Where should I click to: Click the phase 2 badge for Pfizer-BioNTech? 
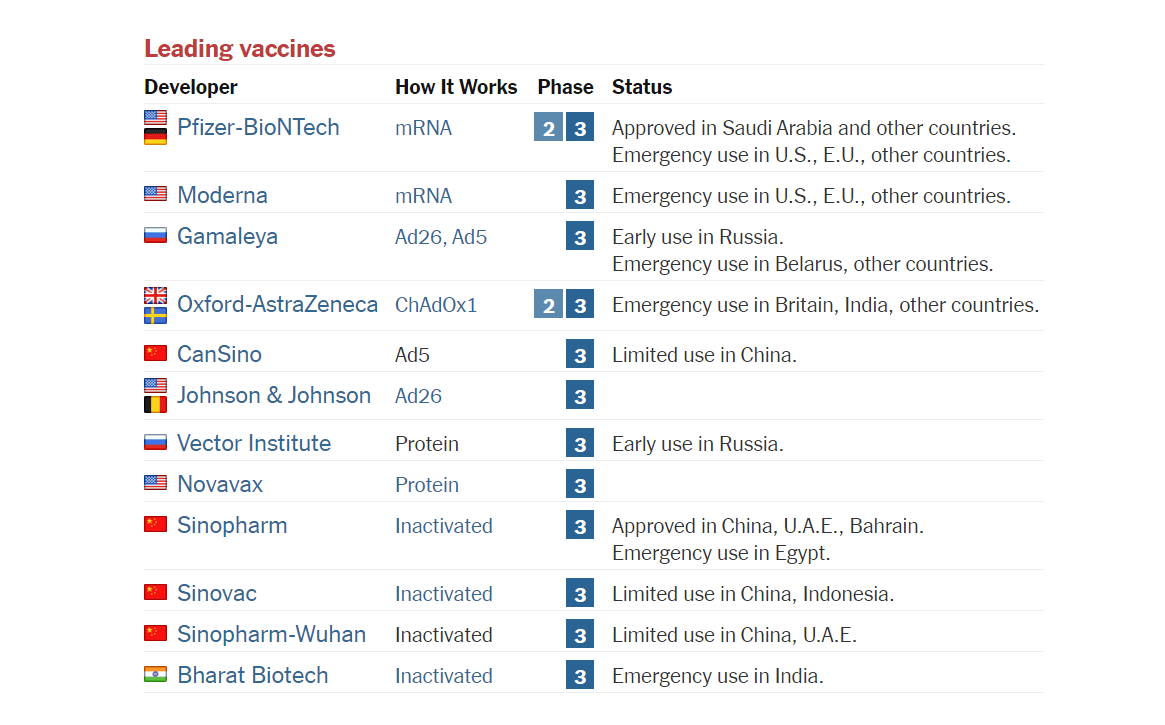tap(548, 129)
